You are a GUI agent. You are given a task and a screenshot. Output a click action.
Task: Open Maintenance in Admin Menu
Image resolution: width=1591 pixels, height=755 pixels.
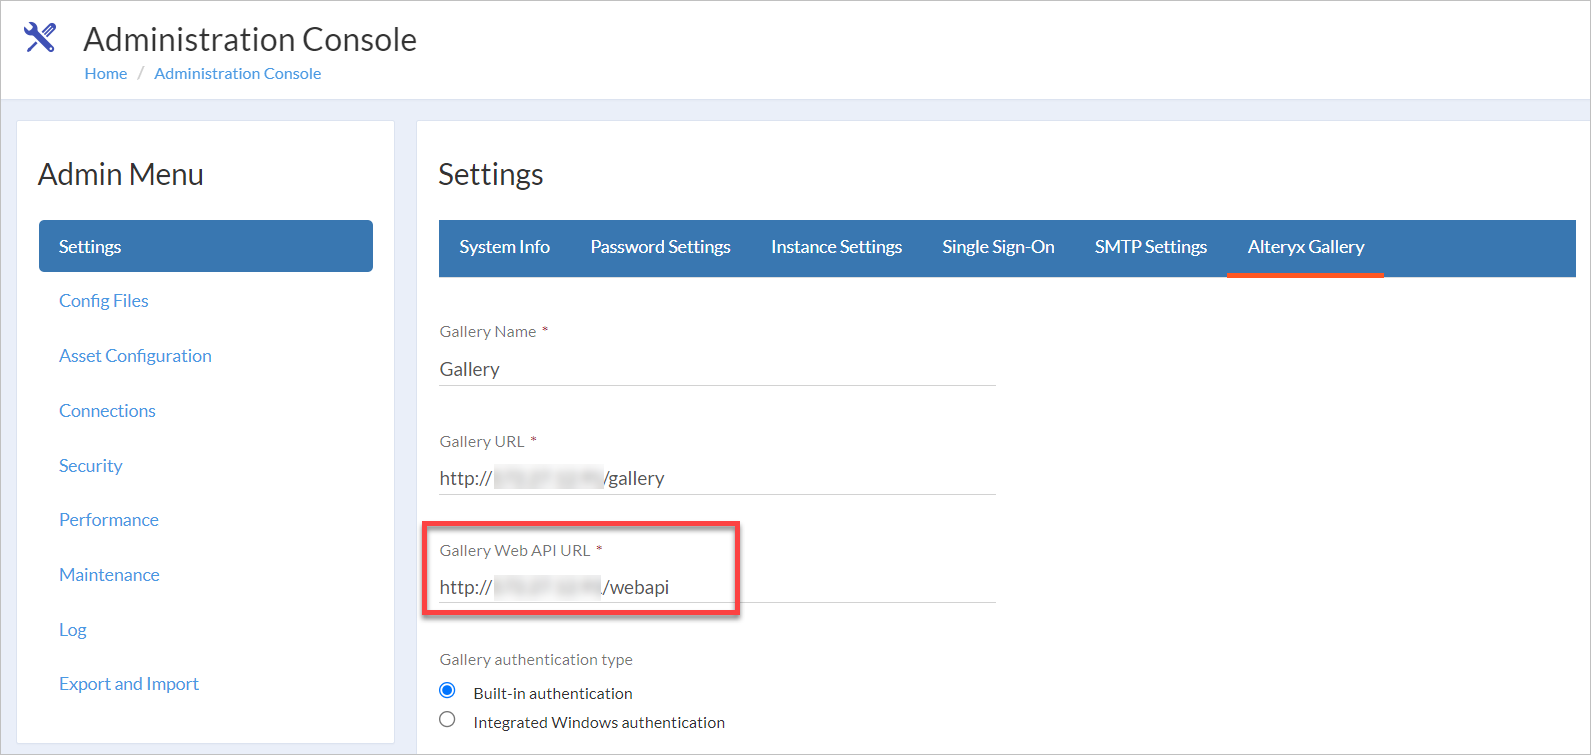click(x=109, y=575)
